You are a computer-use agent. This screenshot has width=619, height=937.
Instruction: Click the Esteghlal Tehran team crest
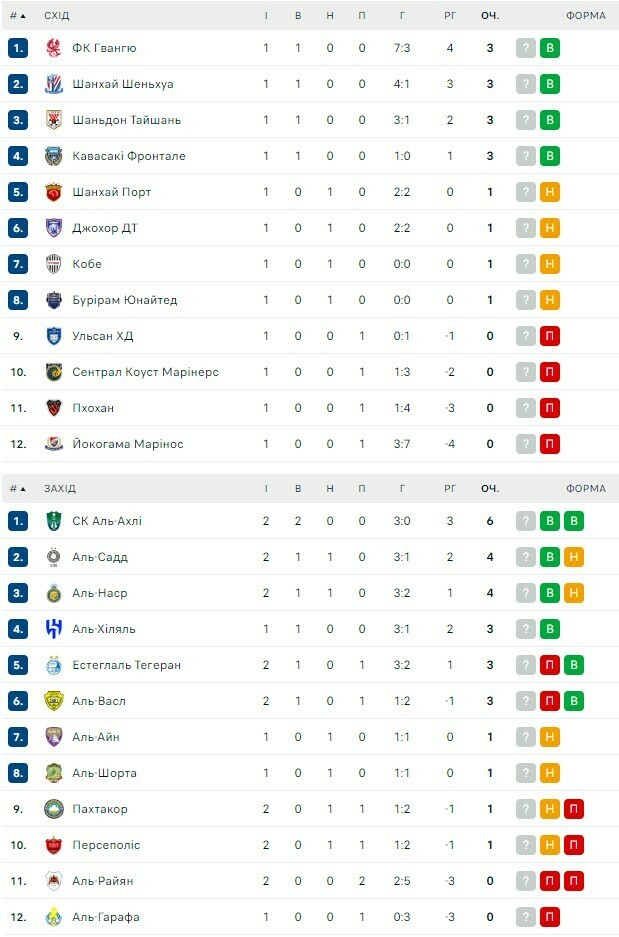[x=54, y=665]
